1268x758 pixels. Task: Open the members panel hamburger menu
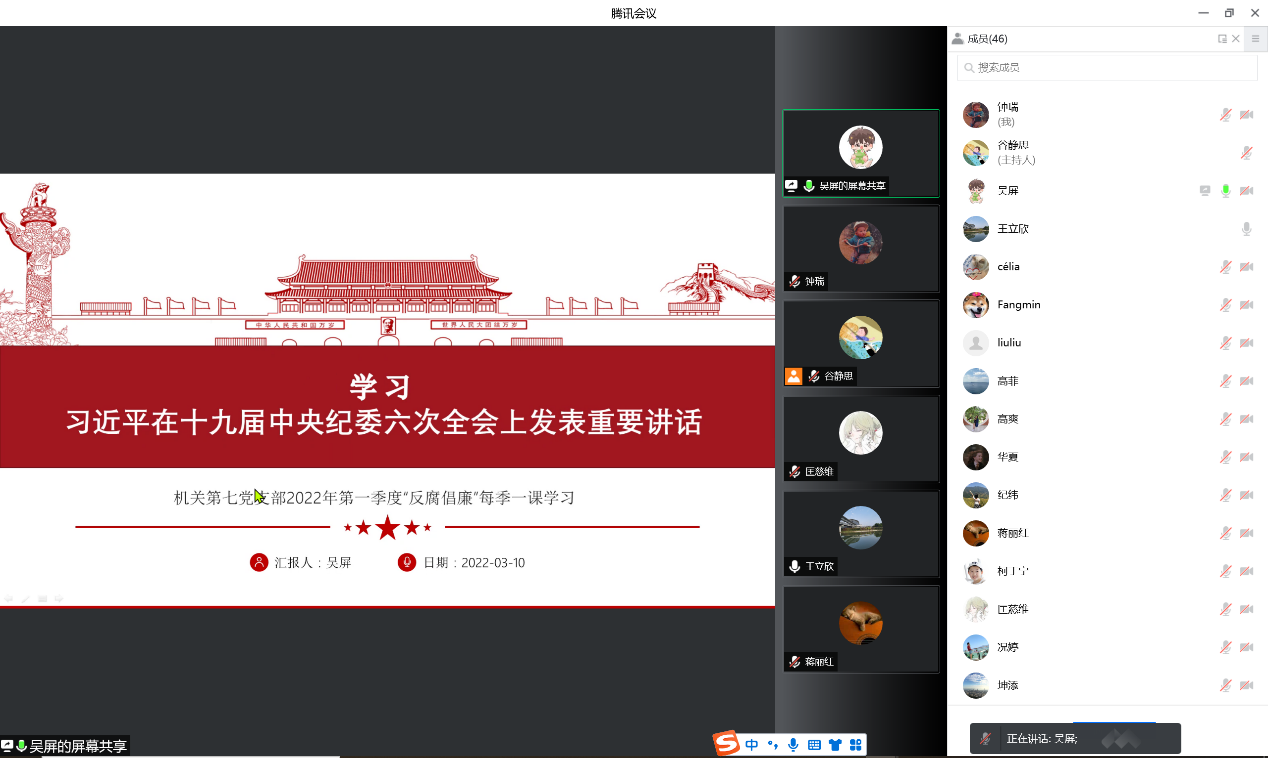(x=1255, y=38)
